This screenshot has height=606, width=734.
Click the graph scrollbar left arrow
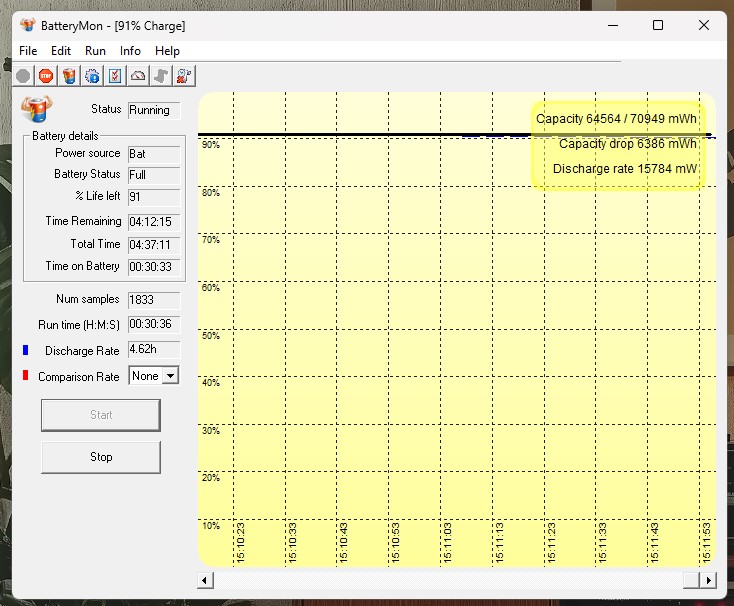click(x=205, y=581)
